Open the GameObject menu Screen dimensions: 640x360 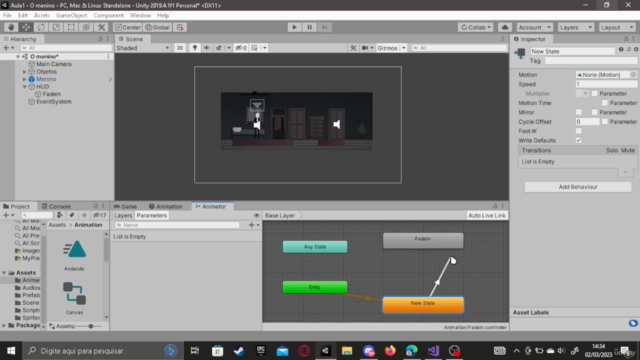coord(71,16)
